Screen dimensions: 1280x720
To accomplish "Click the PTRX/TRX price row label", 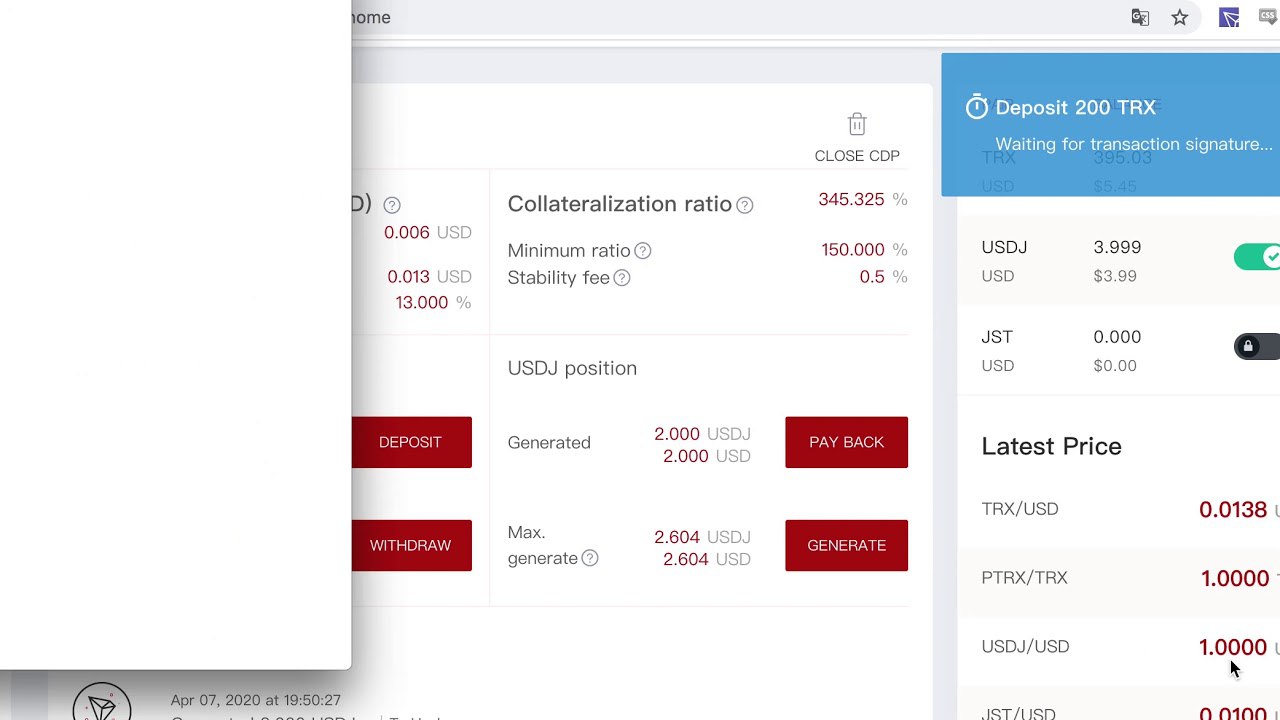I will pos(1024,578).
